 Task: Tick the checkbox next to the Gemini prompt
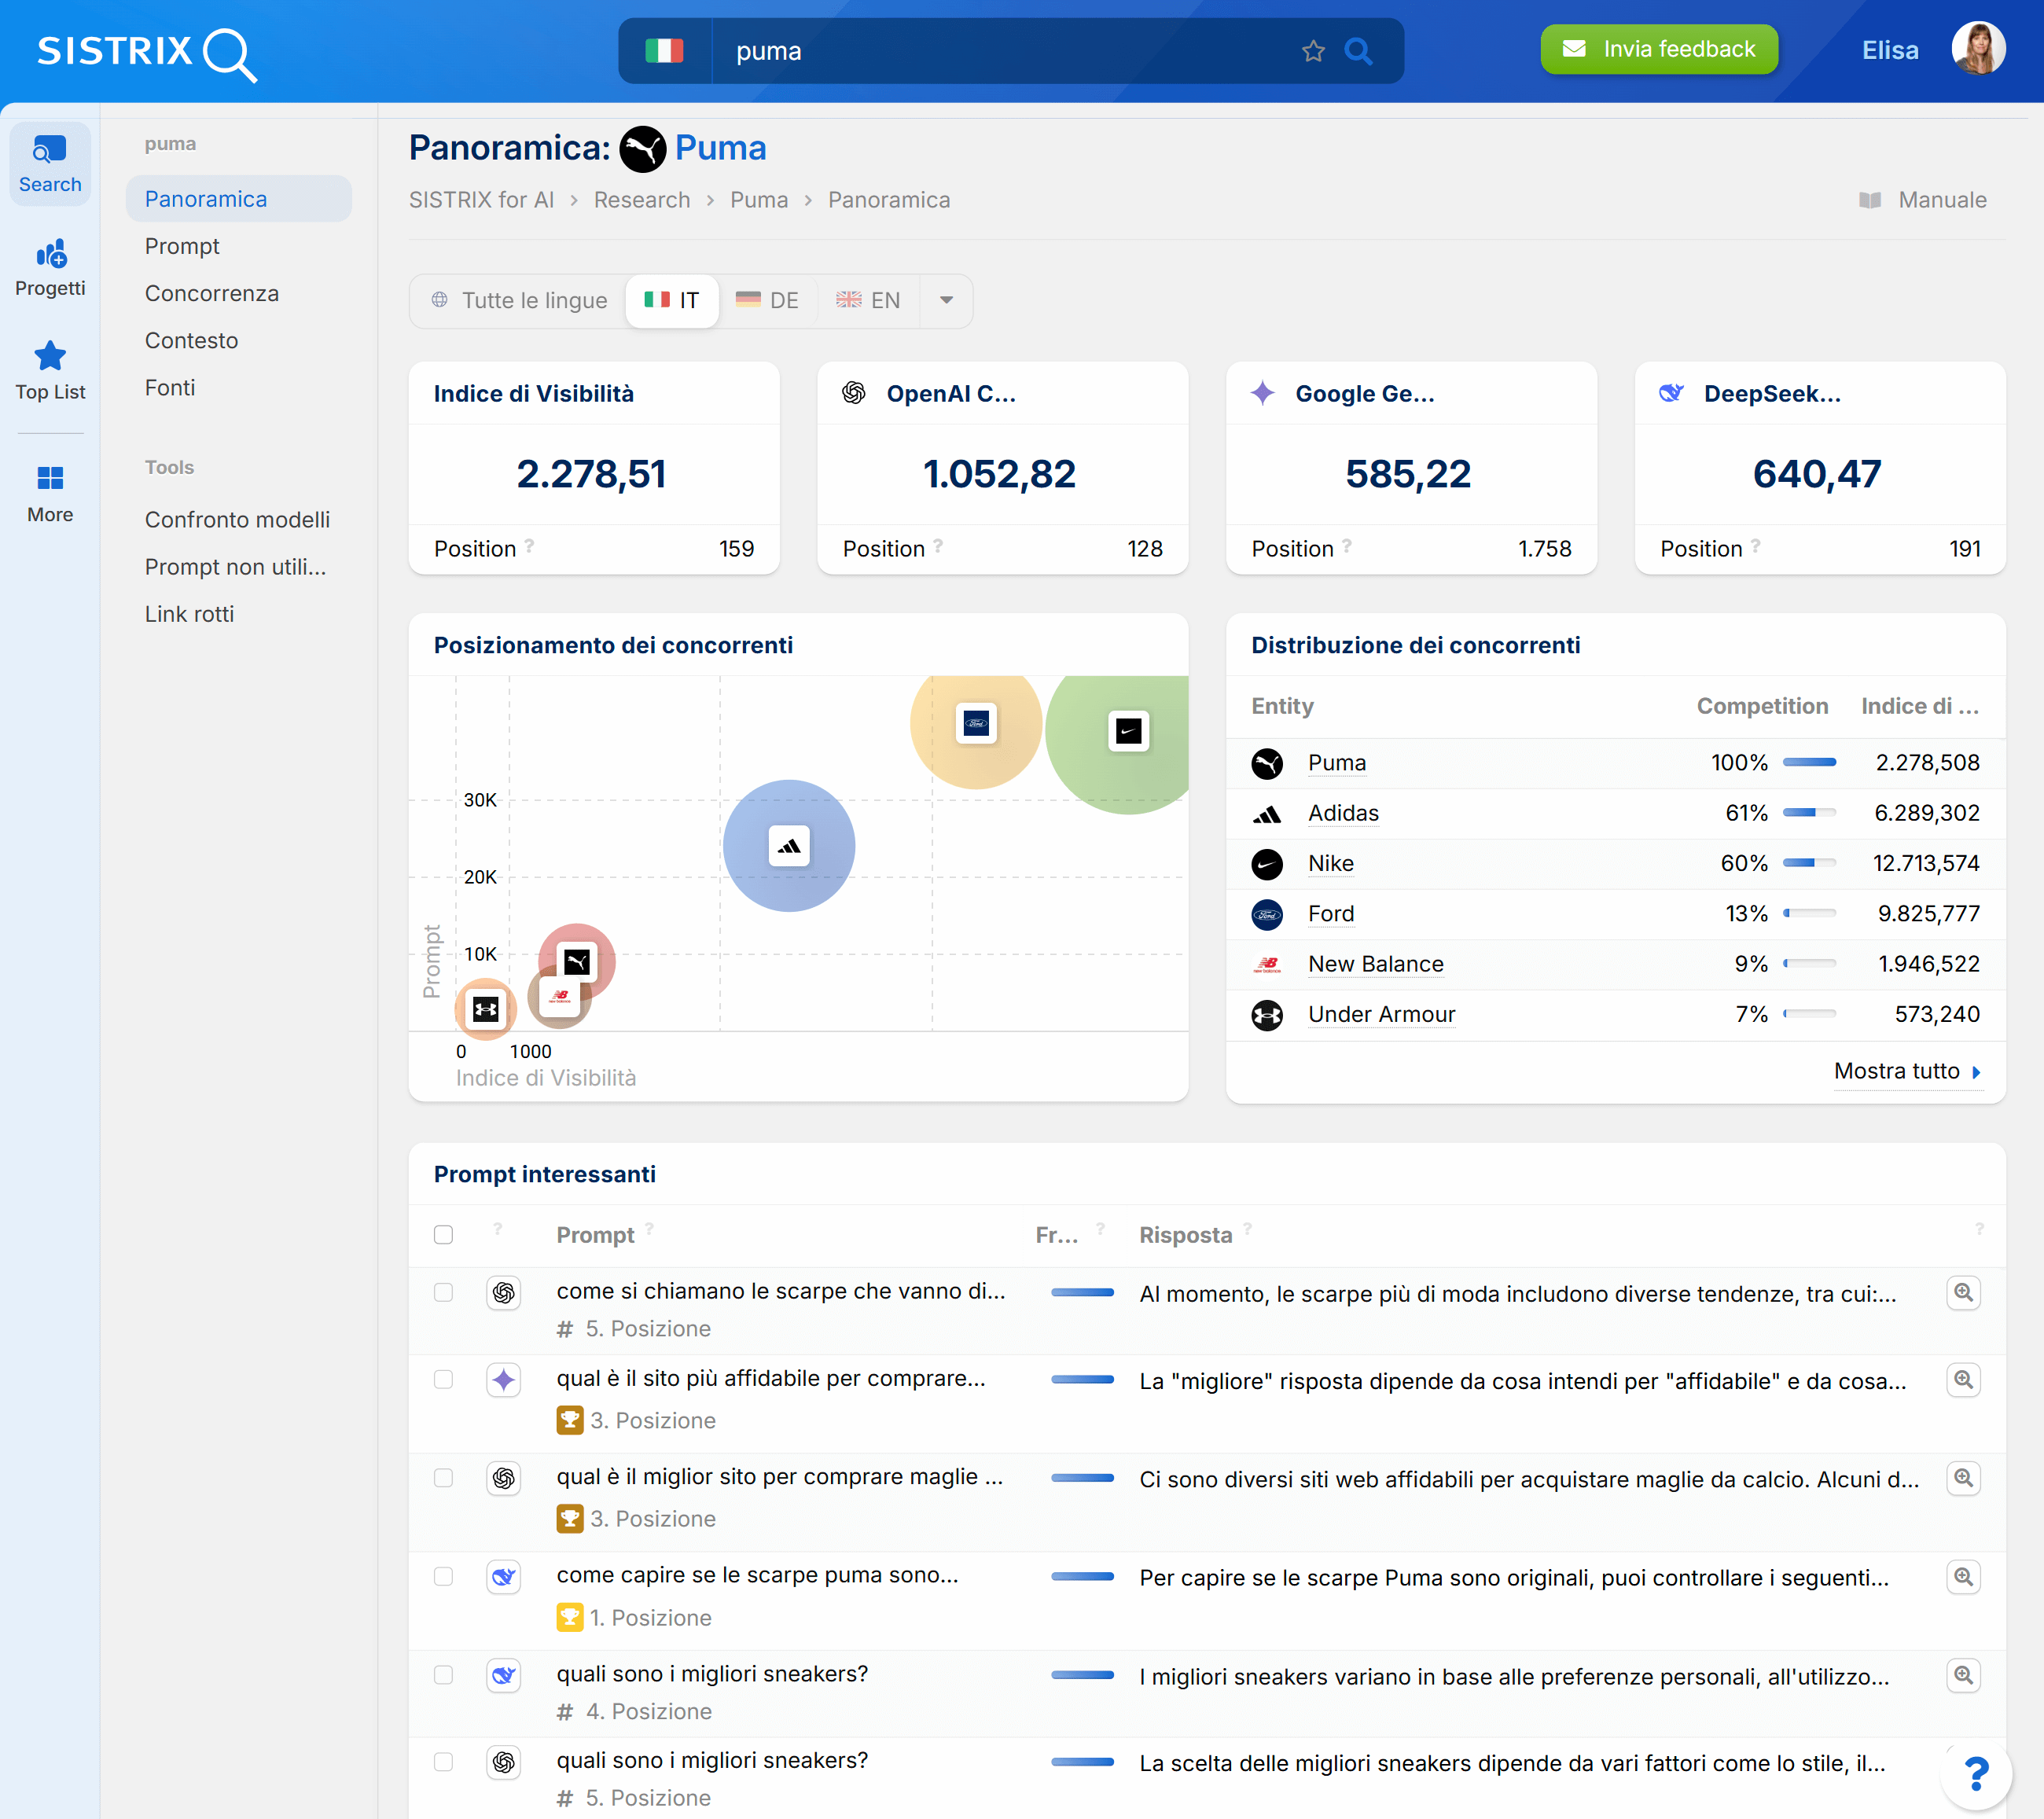click(443, 1380)
